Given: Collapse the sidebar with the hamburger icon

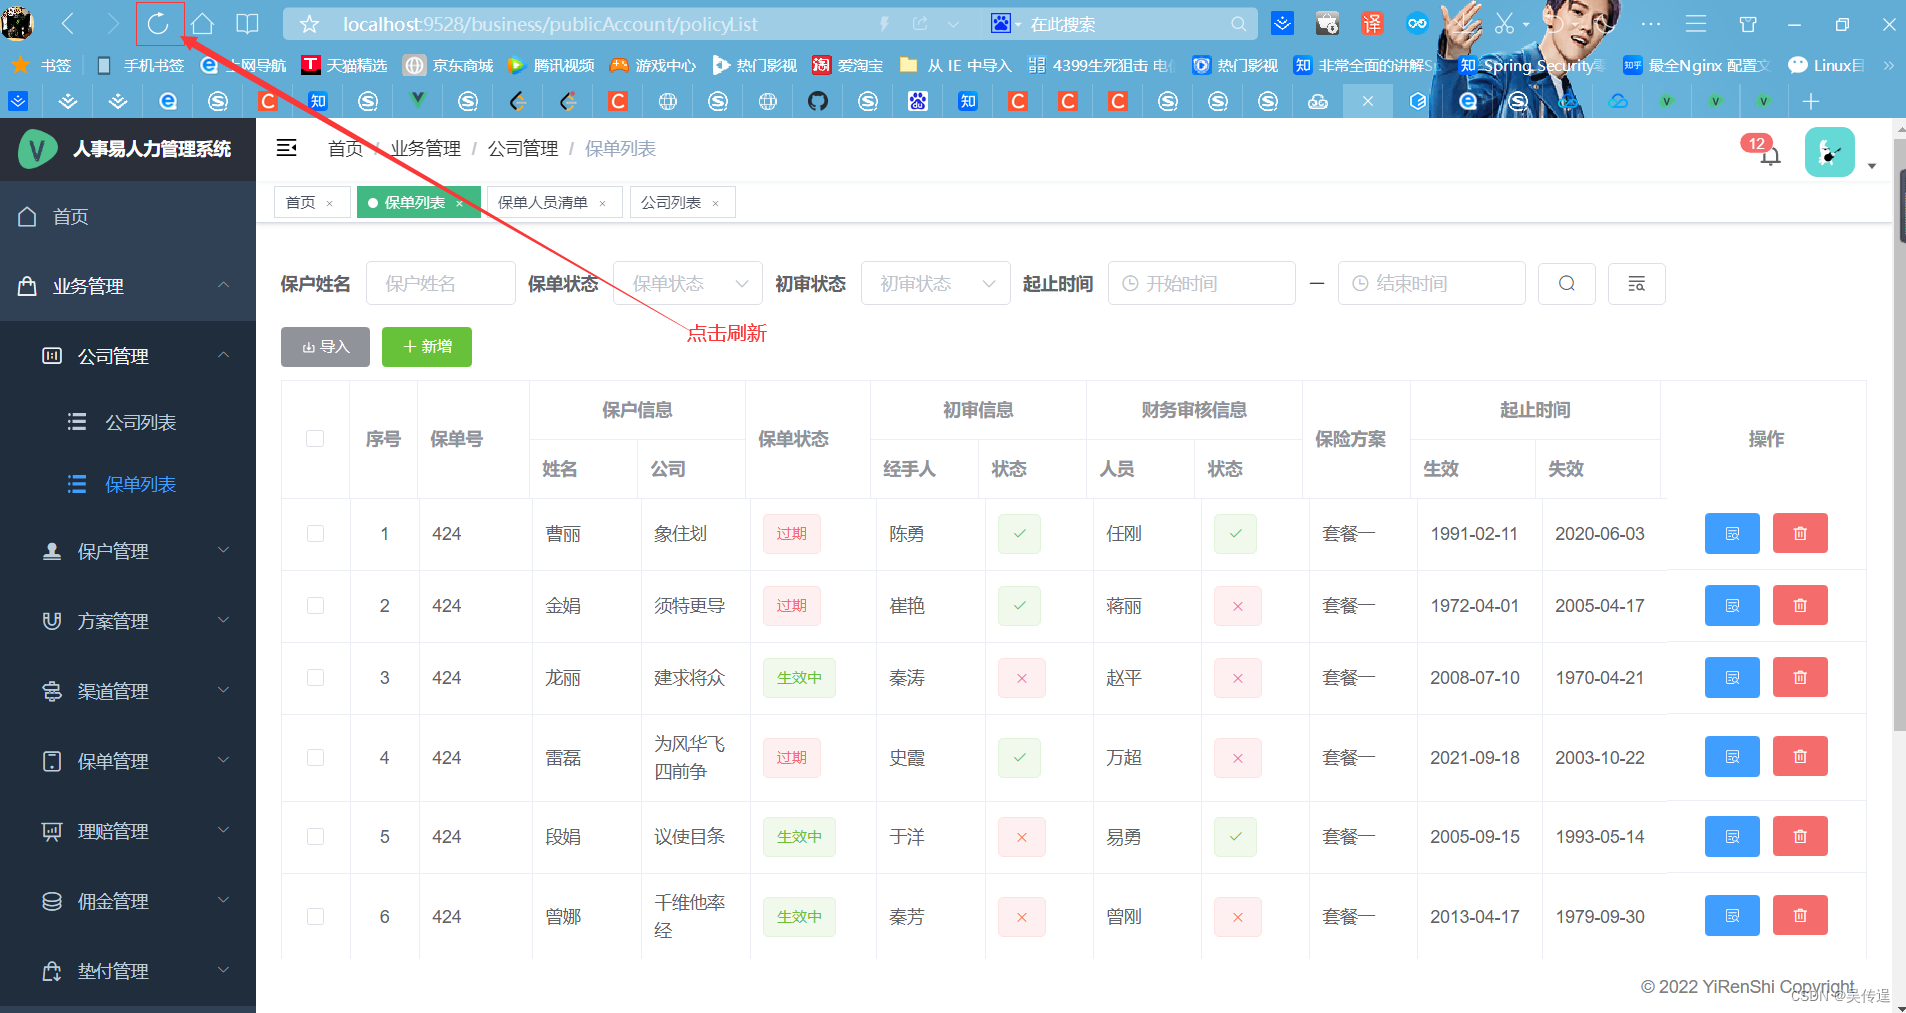Looking at the screenshot, I should click(x=287, y=147).
